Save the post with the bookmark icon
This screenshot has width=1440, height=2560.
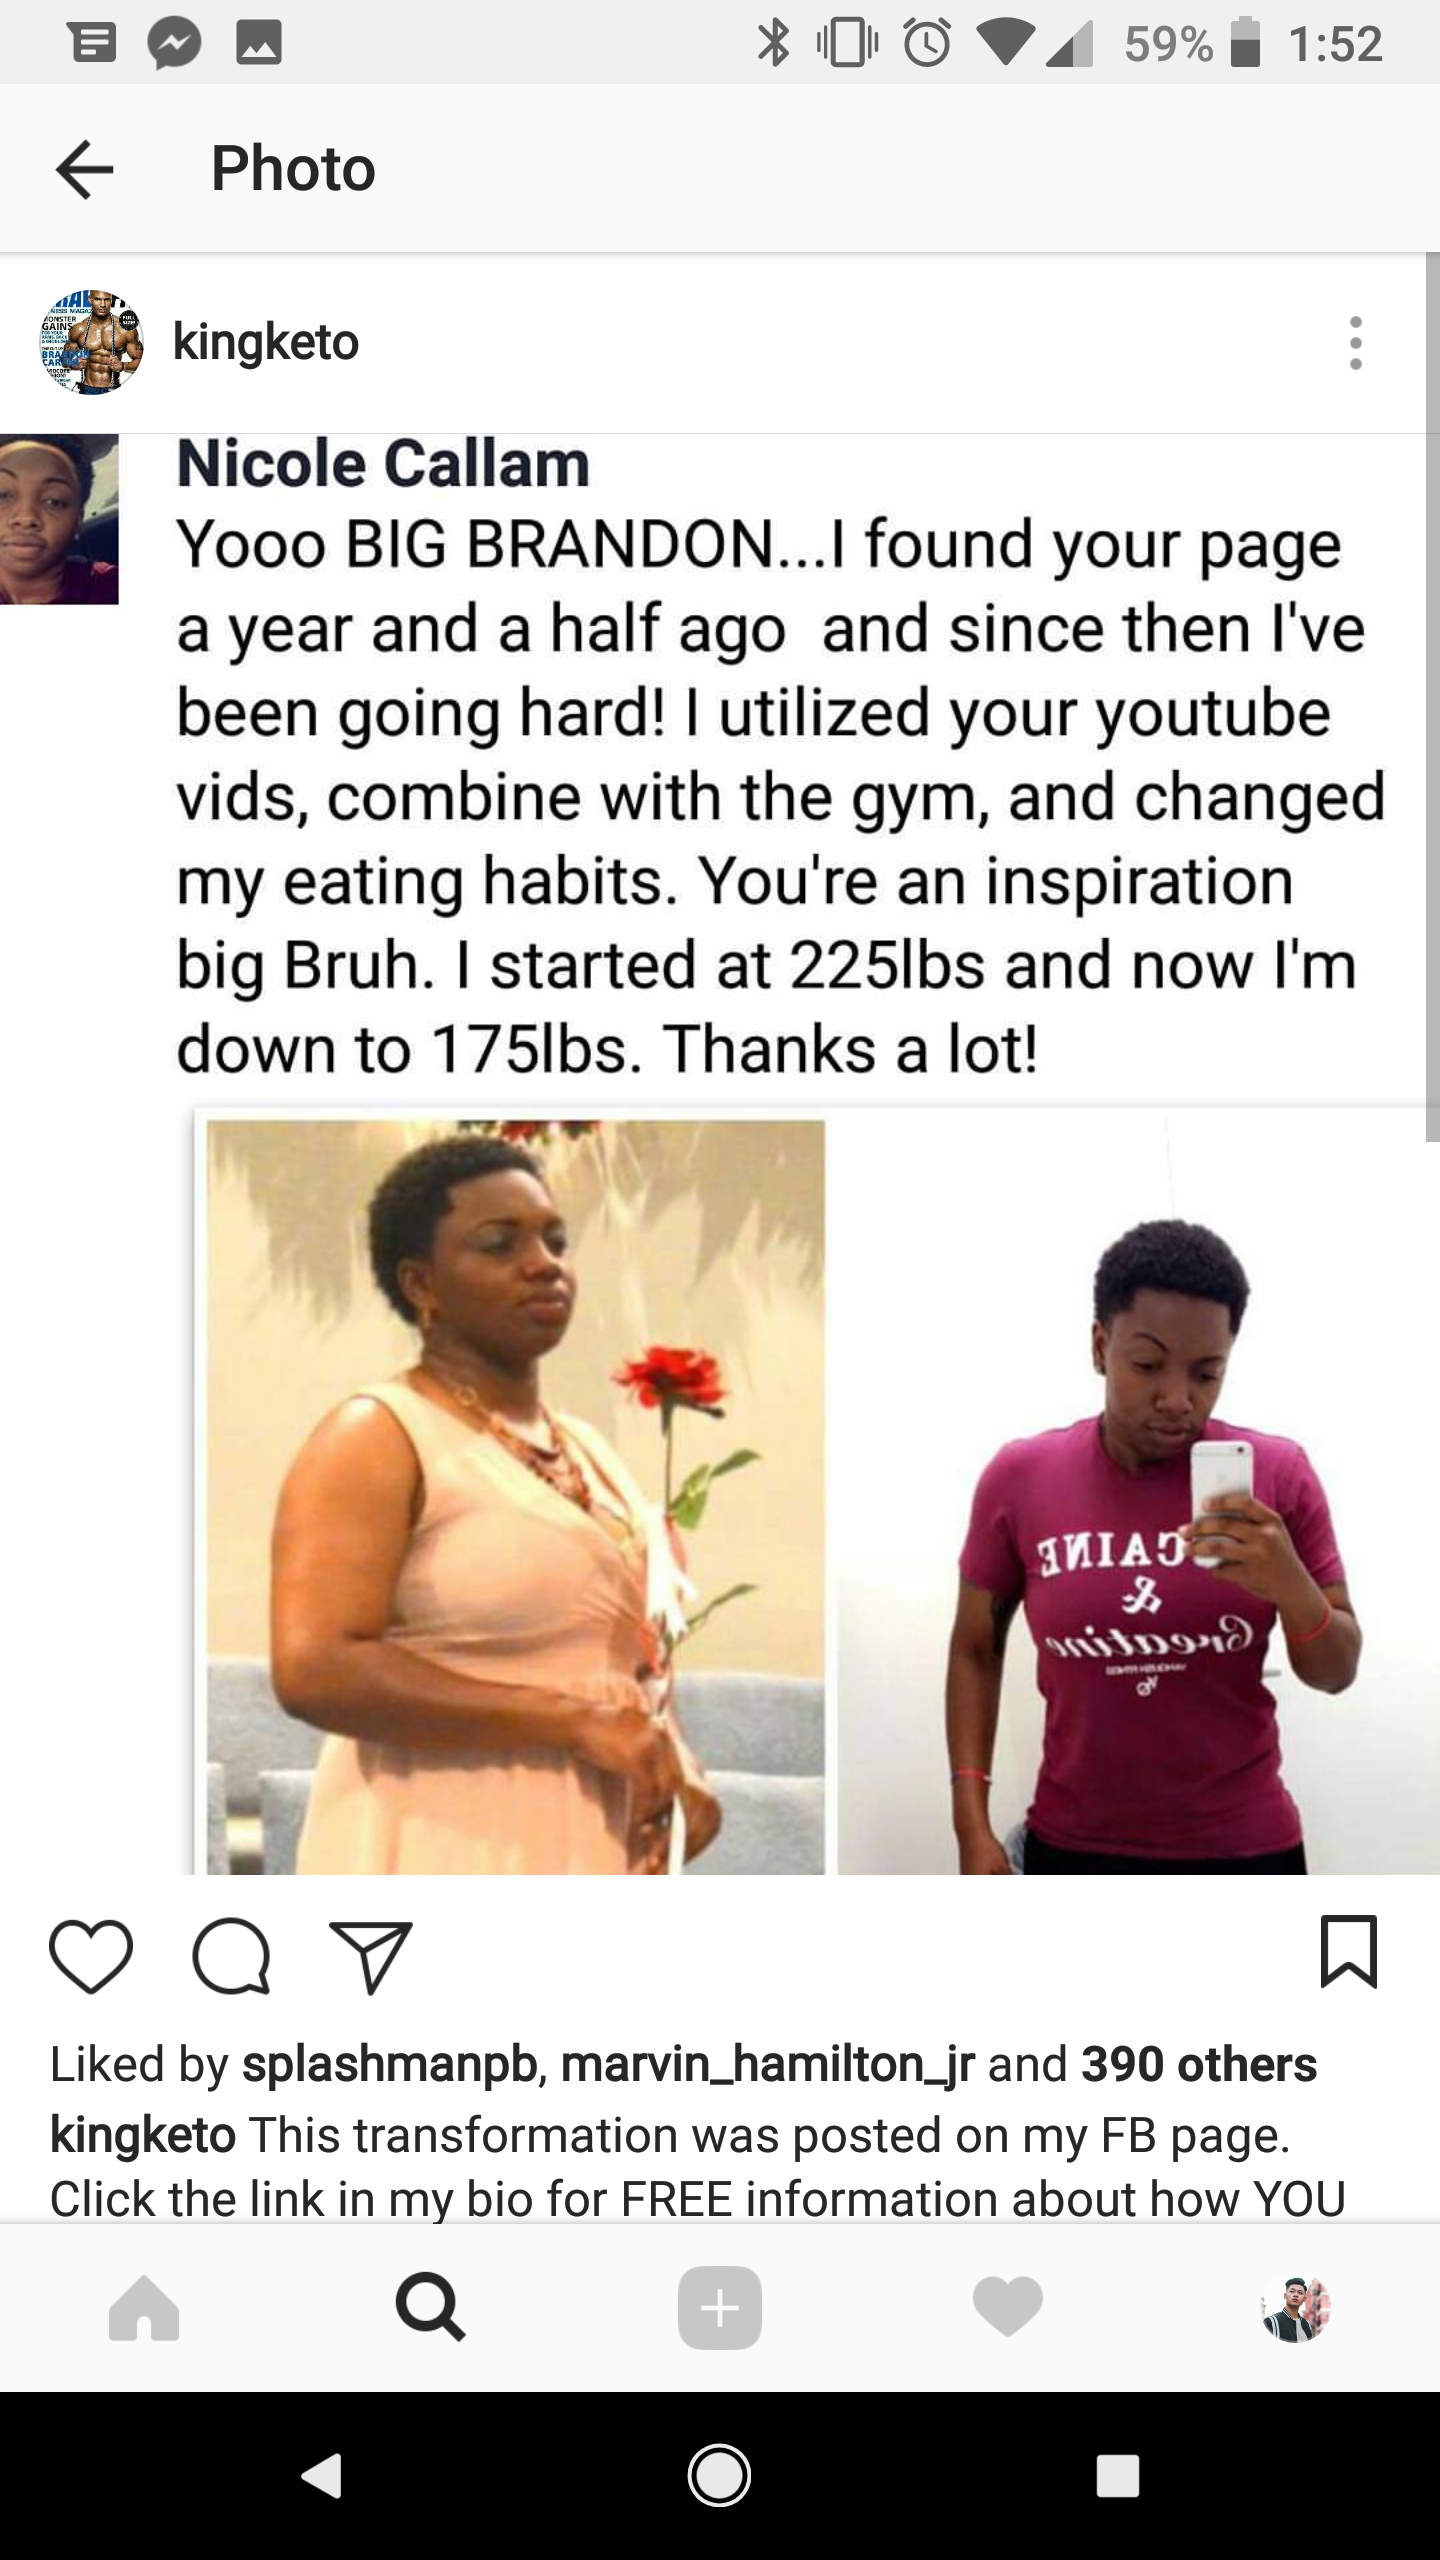[x=1349, y=1951]
